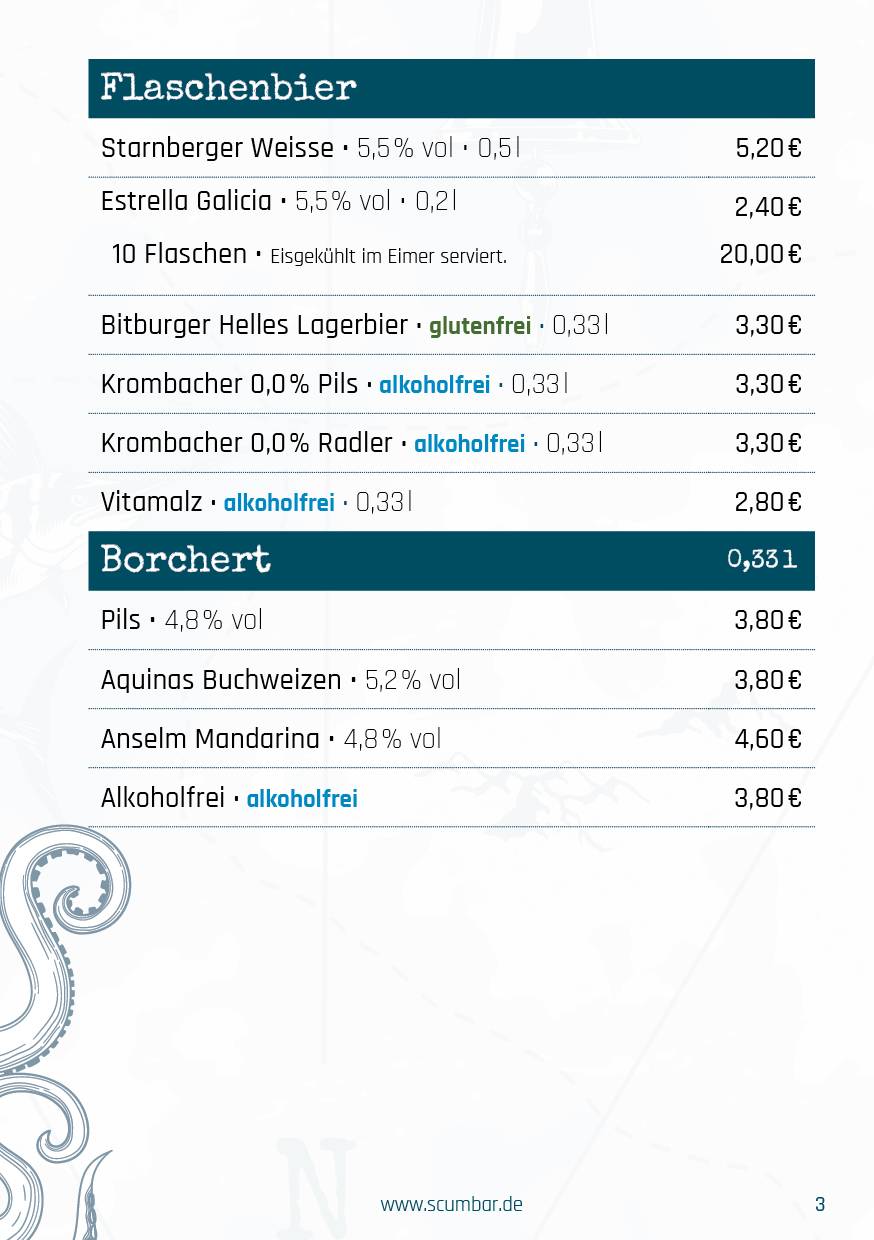Click Bitburger Helles Lagerbier entry
The width and height of the screenshot is (874, 1240).
[x=451, y=325]
